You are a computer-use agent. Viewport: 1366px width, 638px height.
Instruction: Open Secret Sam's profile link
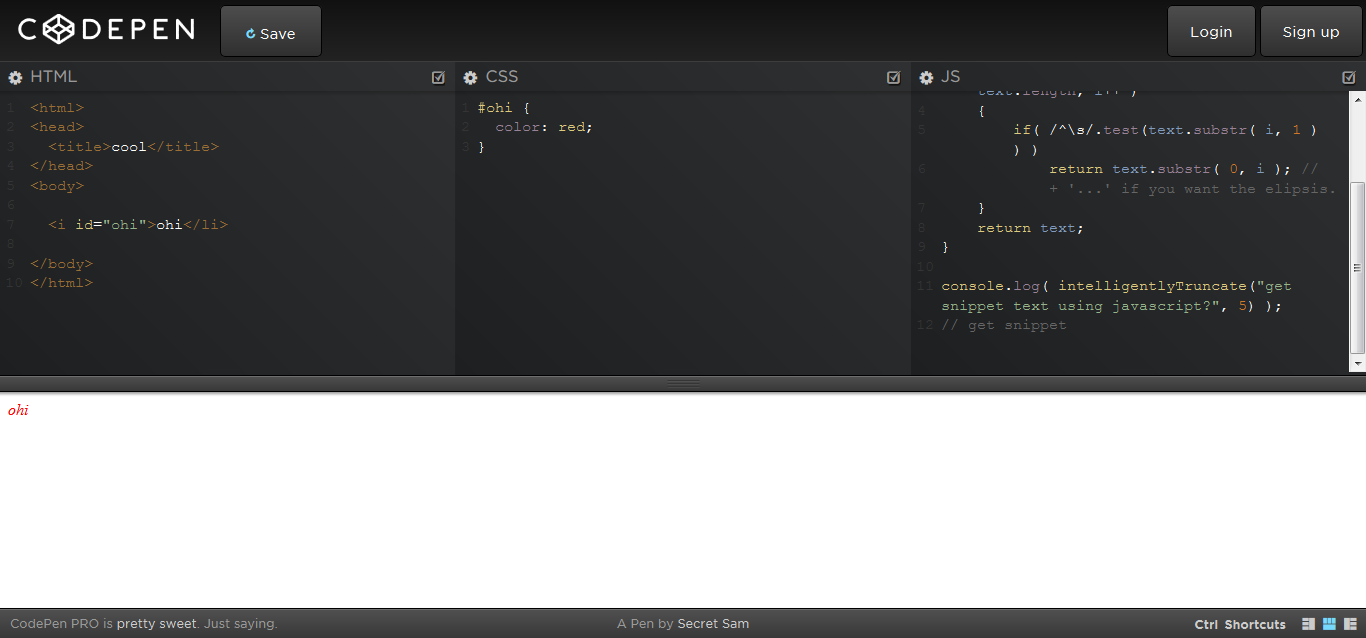coord(713,624)
